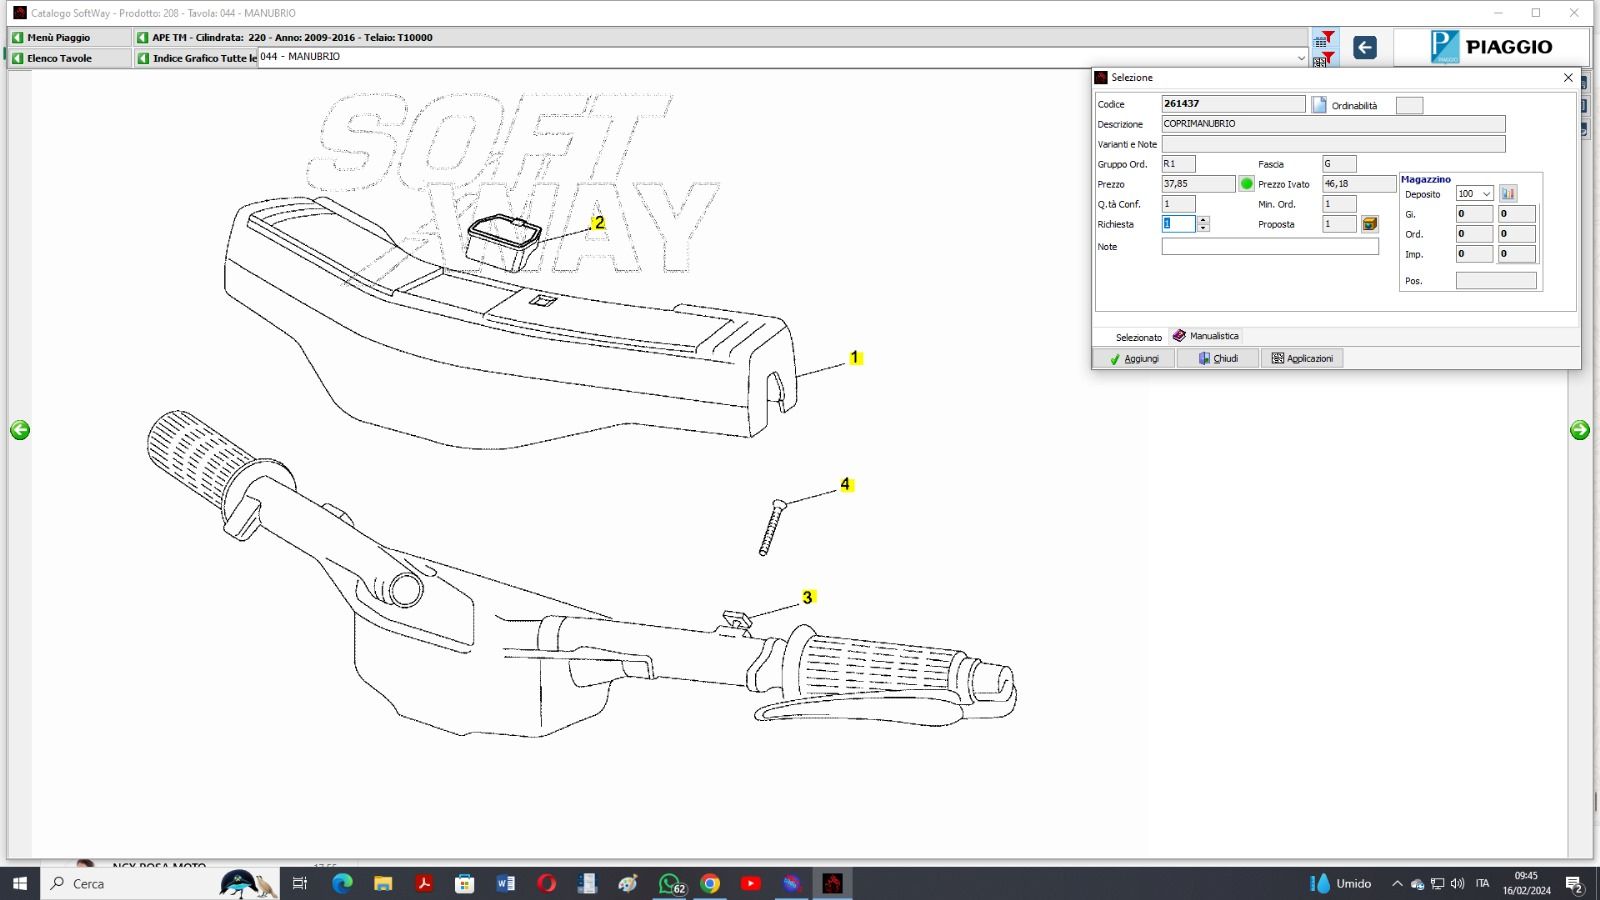
Task: Open WhatsApp from the taskbar
Action: point(669,883)
